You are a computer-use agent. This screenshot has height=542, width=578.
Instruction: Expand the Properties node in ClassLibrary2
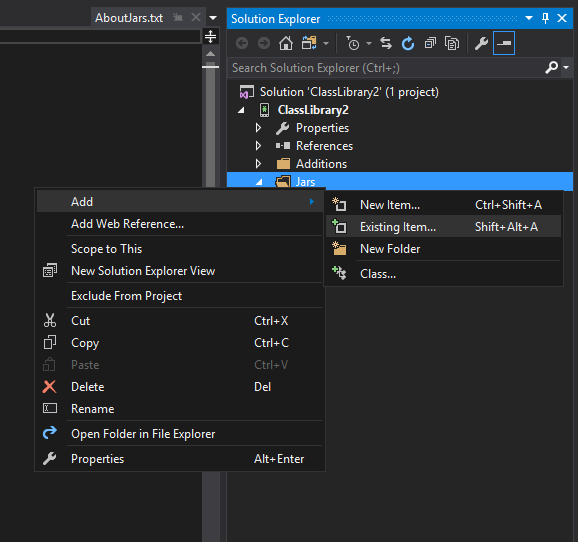tap(258, 128)
